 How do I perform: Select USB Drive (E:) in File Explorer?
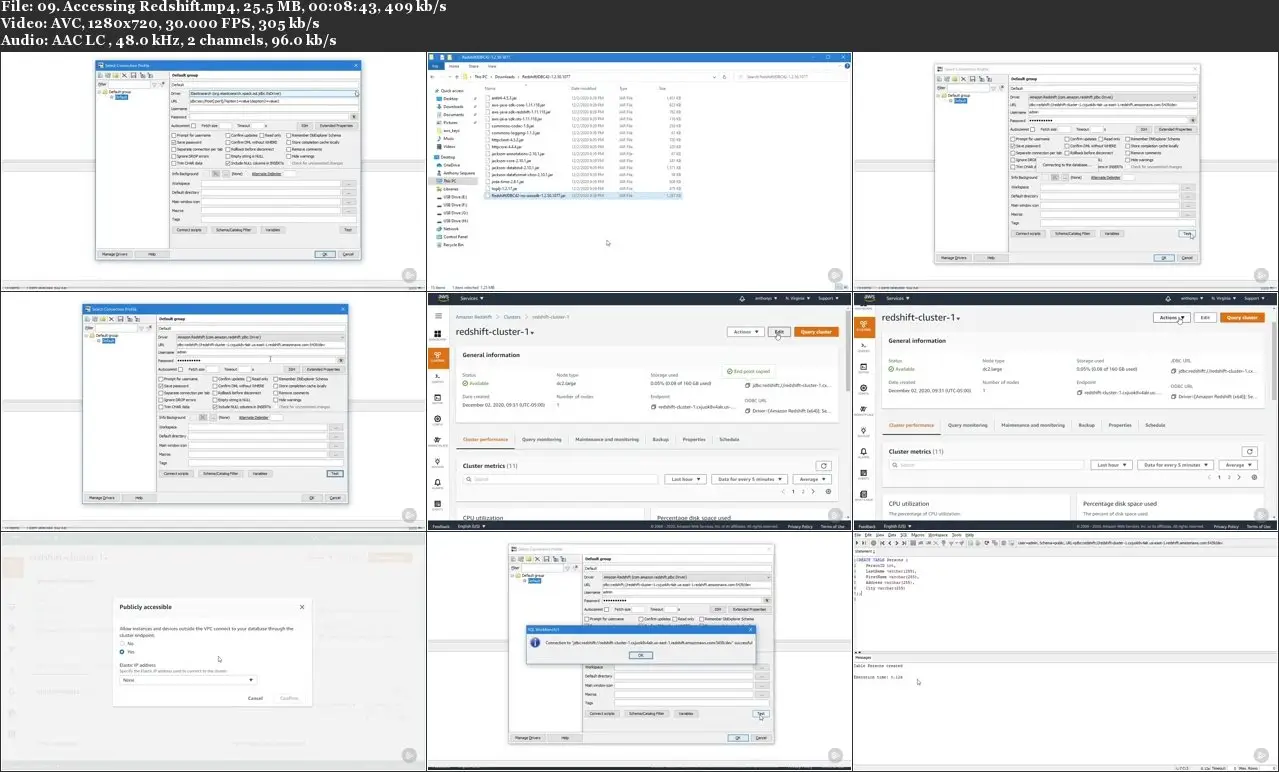point(454,197)
